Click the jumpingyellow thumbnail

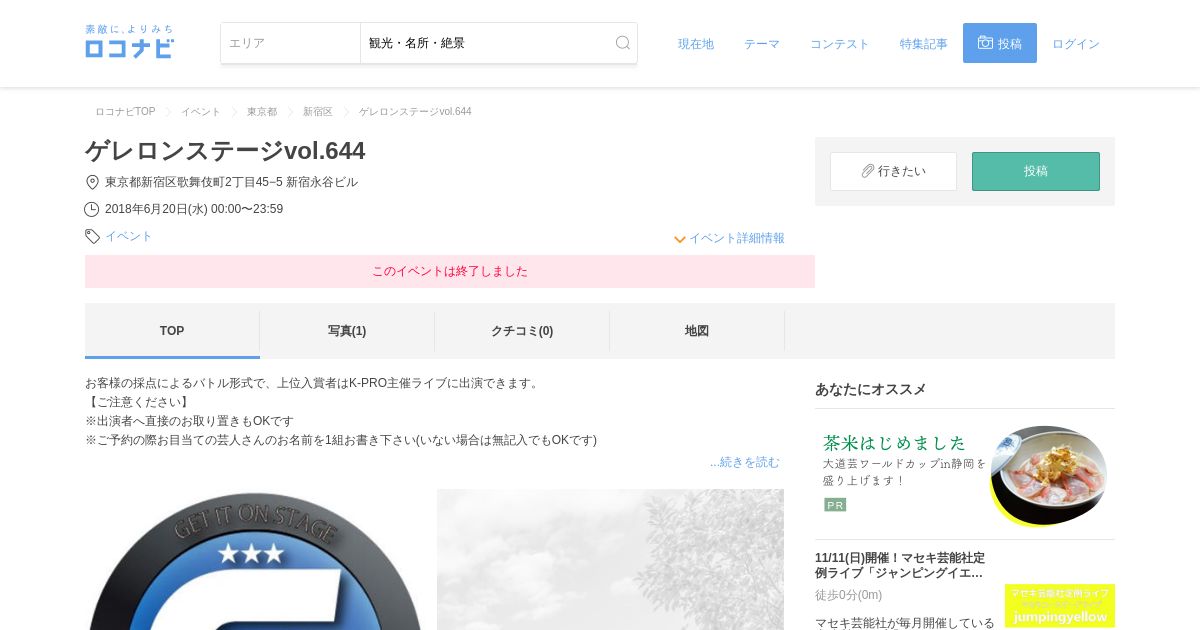[x=1060, y=606]
